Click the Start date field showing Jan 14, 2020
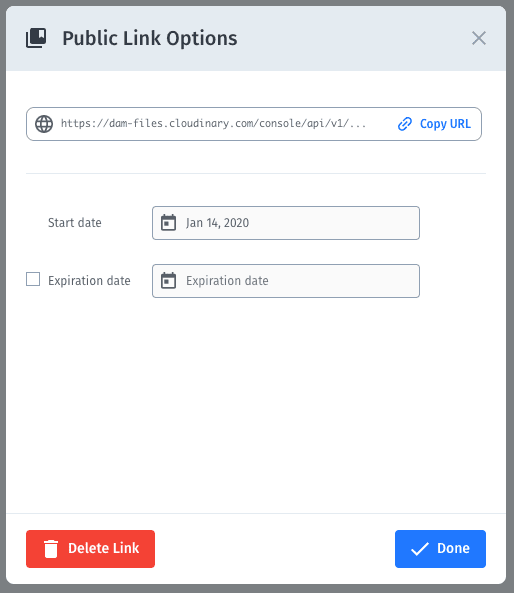The width and height of the screenshot is (514, 593). [286, 223]
